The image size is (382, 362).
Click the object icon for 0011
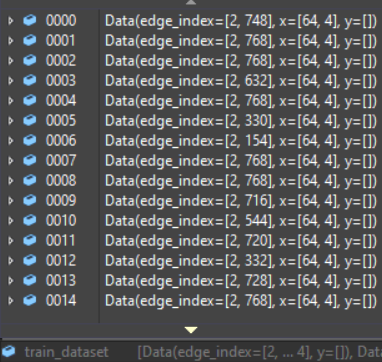[x=30, y=241]
